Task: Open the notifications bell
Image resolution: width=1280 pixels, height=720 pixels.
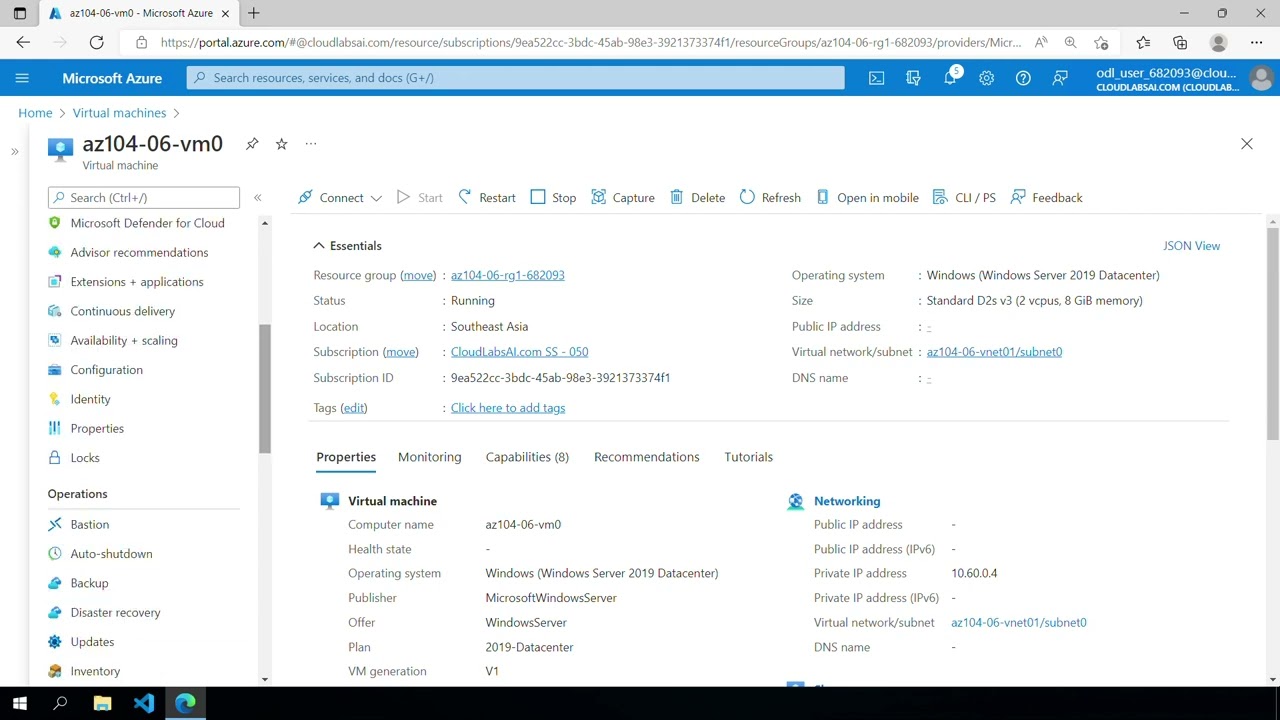Action: coord(950,78)
